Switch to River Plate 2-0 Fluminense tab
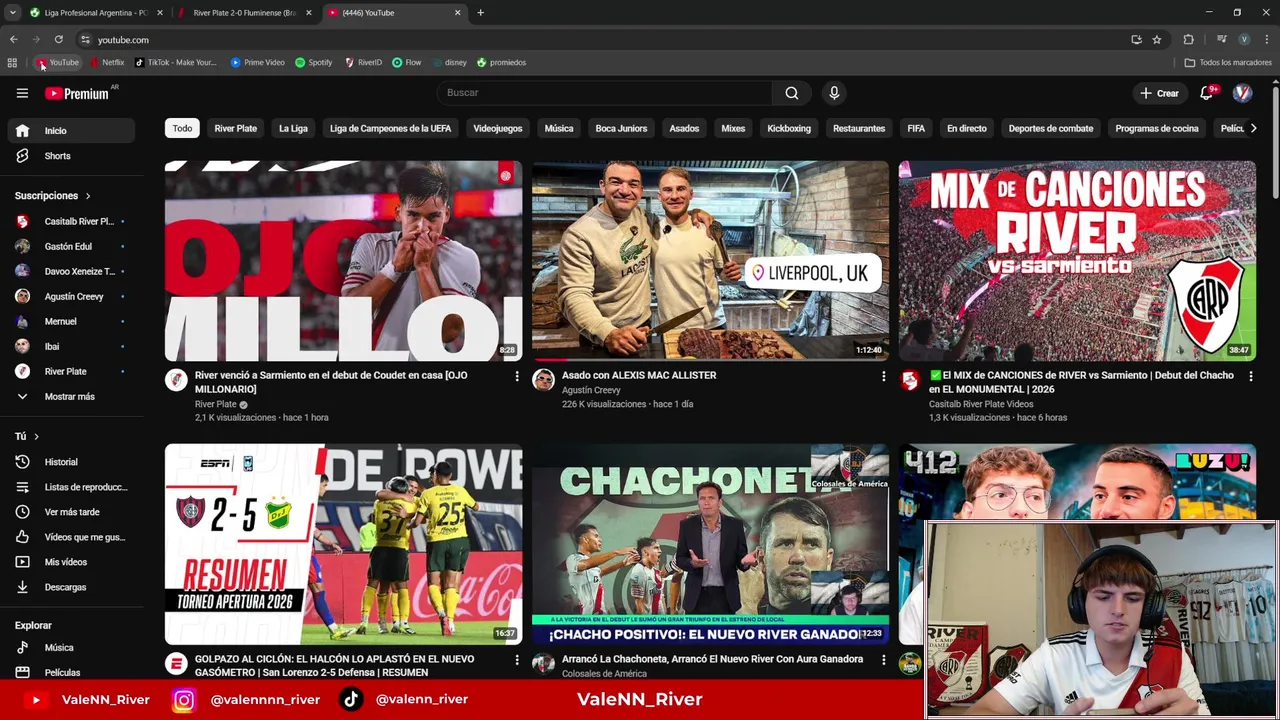The width and height of the screenshot is (1280, 720). coord(244,13)
